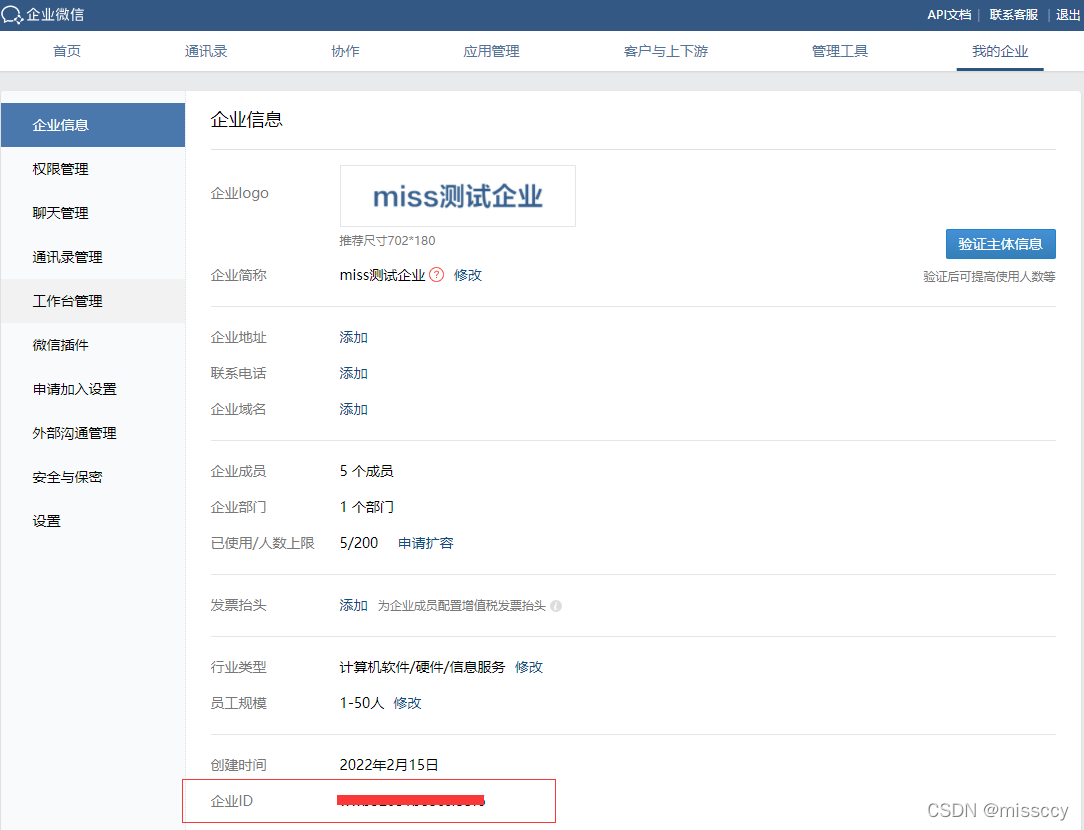Click the miss测试企业 logo image
This screenshot has height=830, width=1084.
pos(458,196)
